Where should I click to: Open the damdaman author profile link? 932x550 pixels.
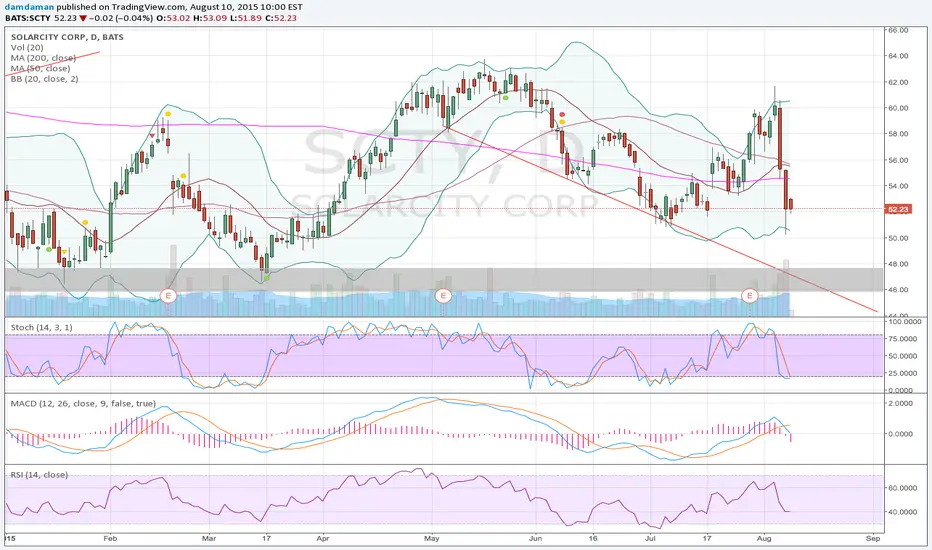coord(29,7)
